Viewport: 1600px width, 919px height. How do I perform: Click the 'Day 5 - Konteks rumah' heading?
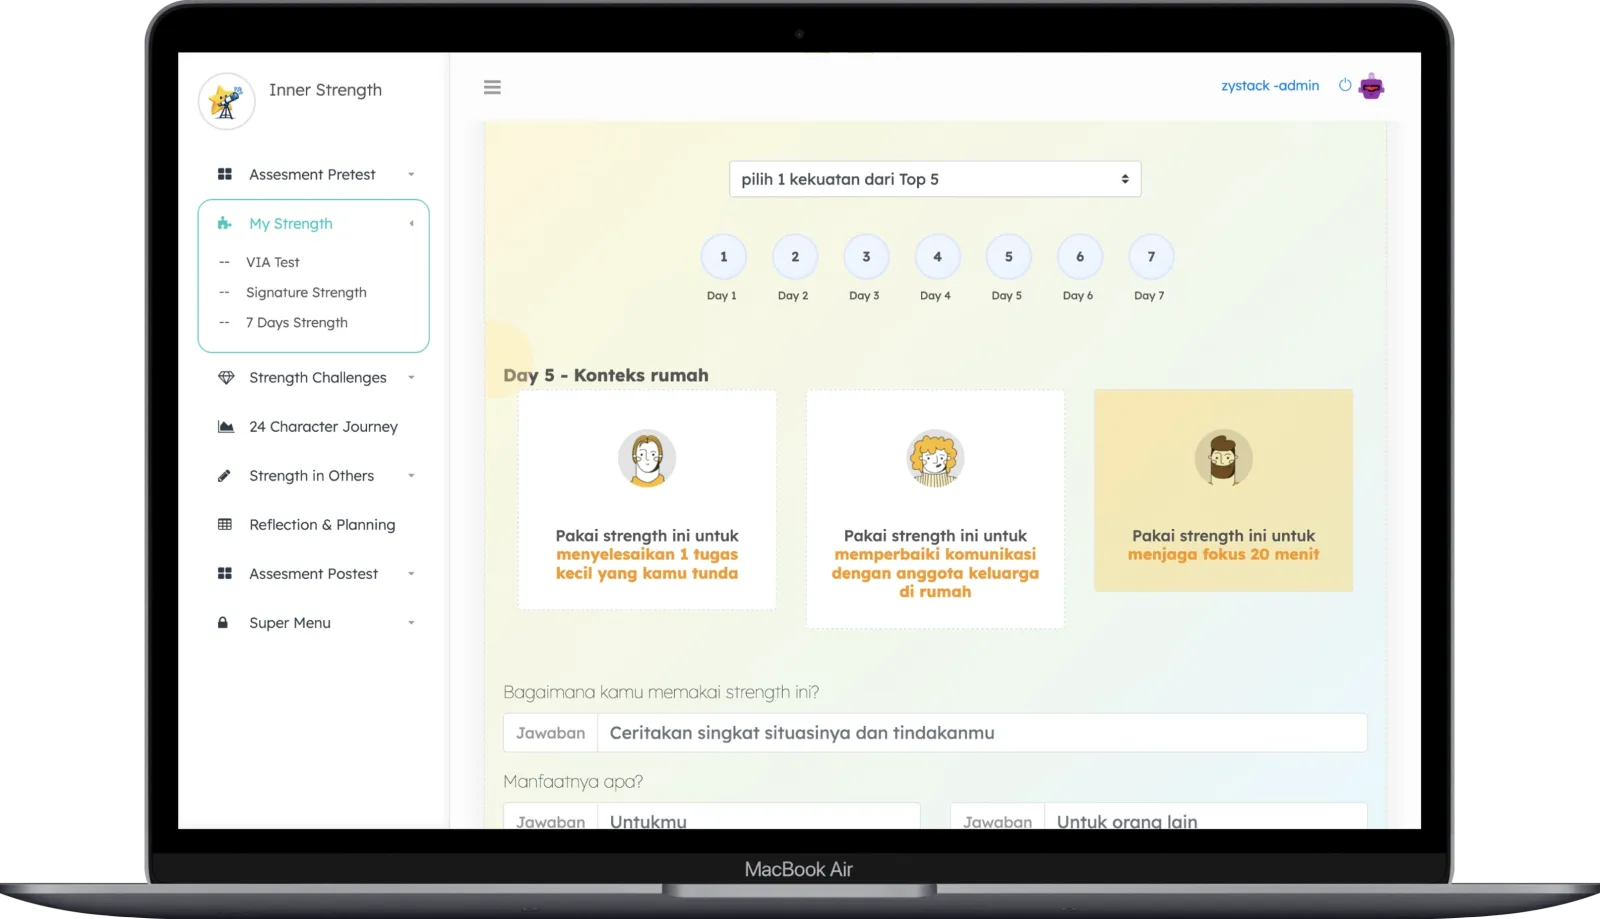pos(606,375)
